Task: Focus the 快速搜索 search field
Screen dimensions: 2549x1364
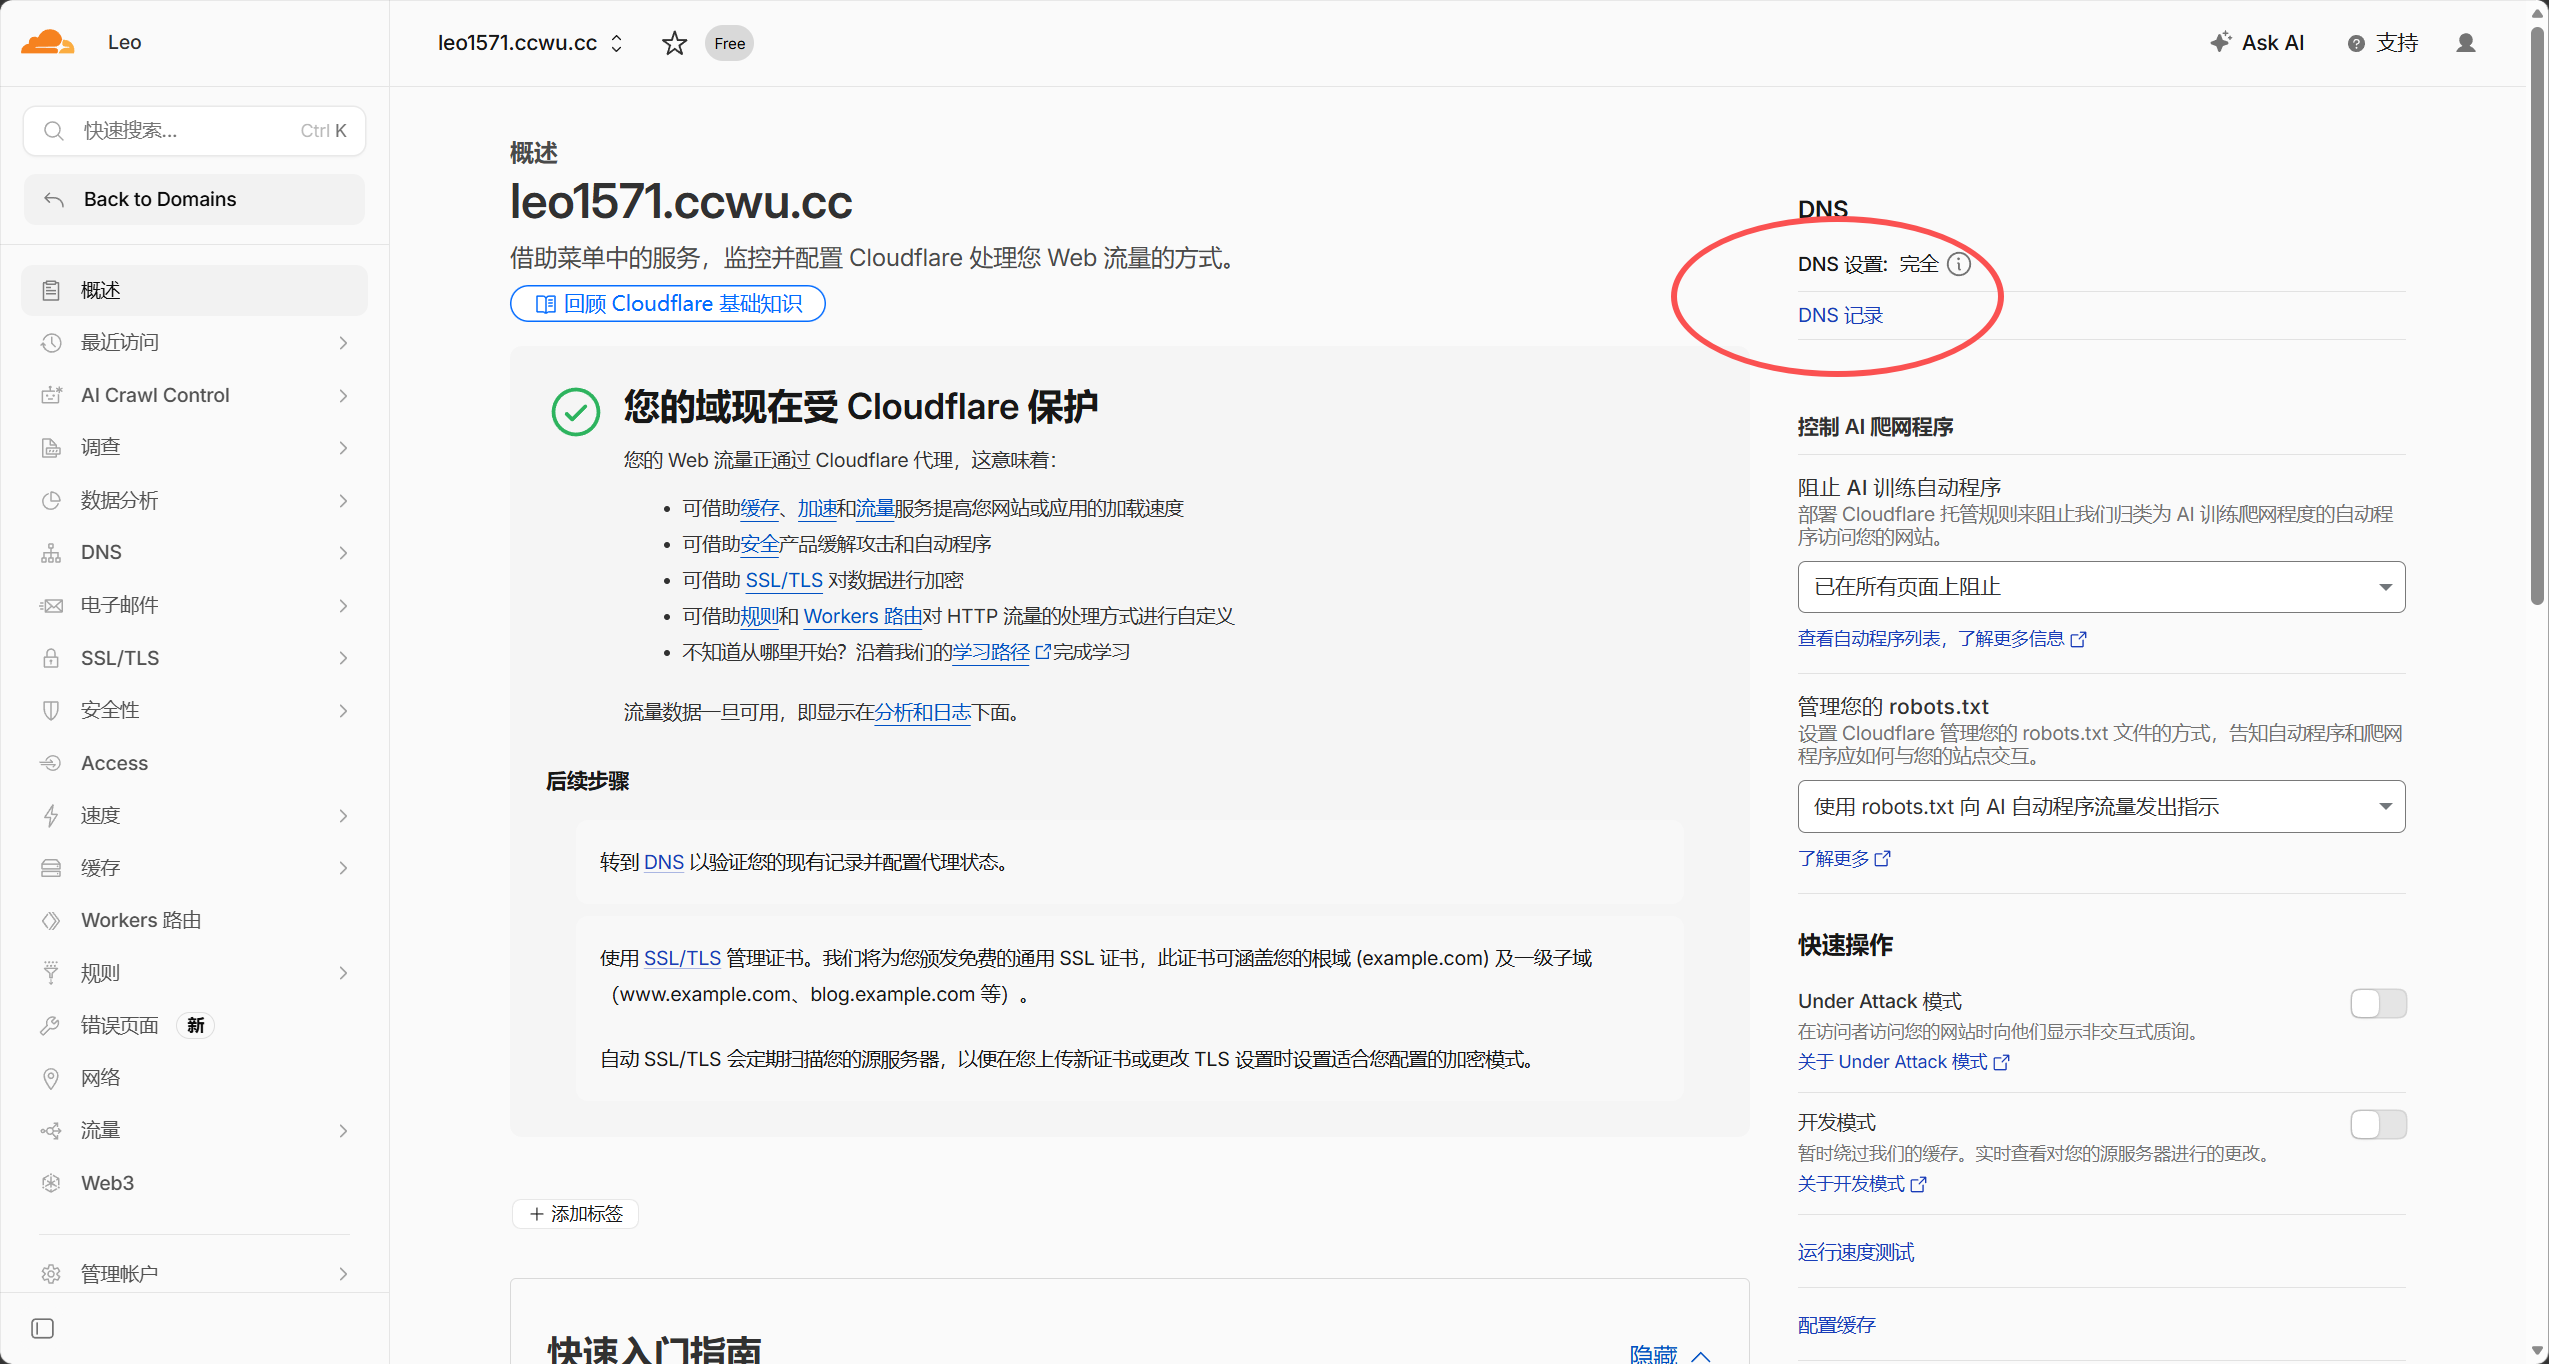Action: tap(194, 131)
